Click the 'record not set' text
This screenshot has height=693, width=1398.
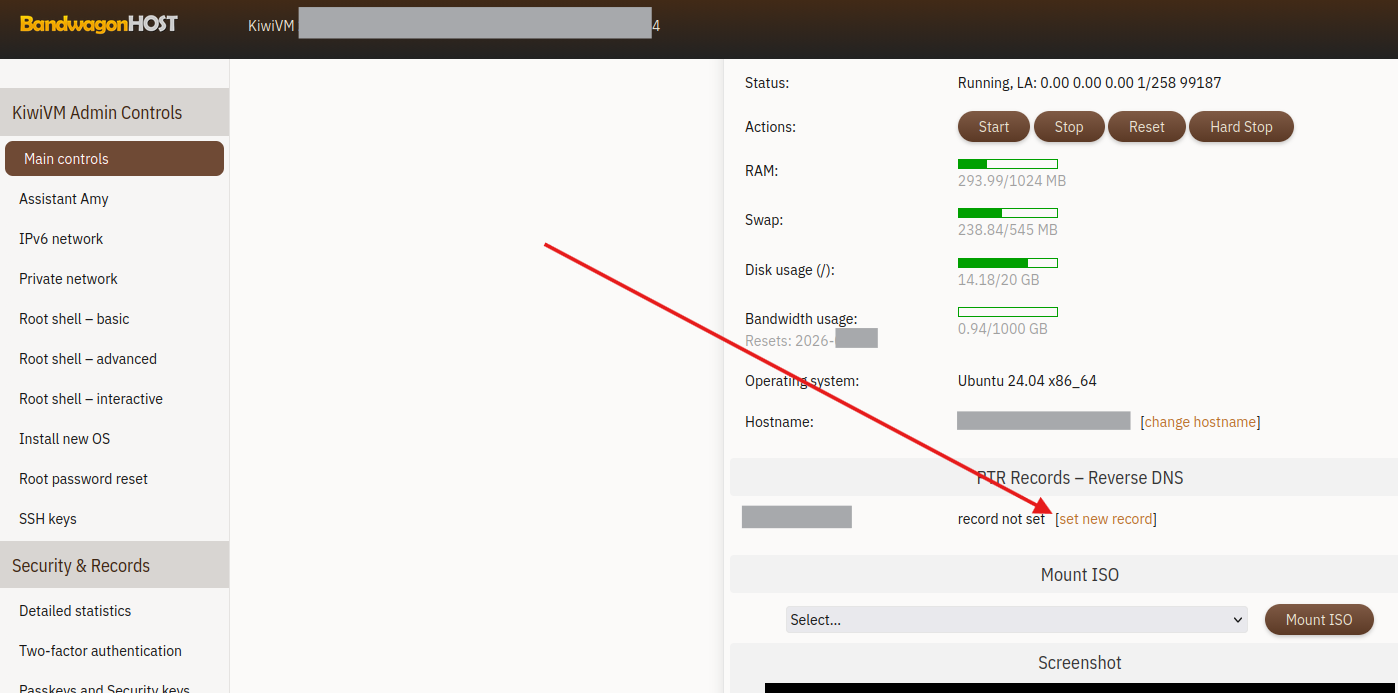tap(1001, 519)
